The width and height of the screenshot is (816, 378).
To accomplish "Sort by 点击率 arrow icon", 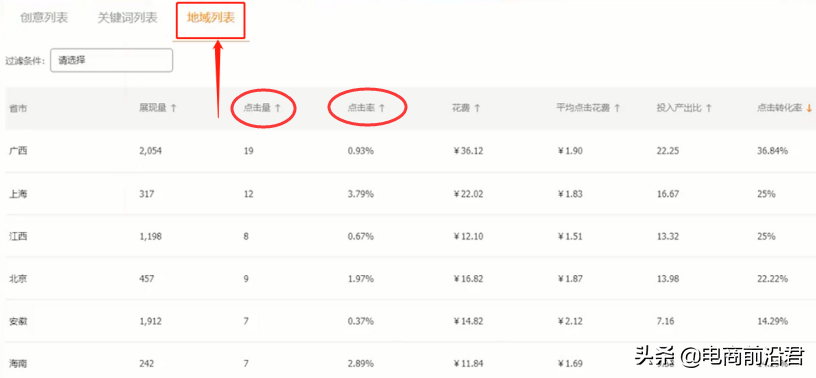I will (382, 108).
